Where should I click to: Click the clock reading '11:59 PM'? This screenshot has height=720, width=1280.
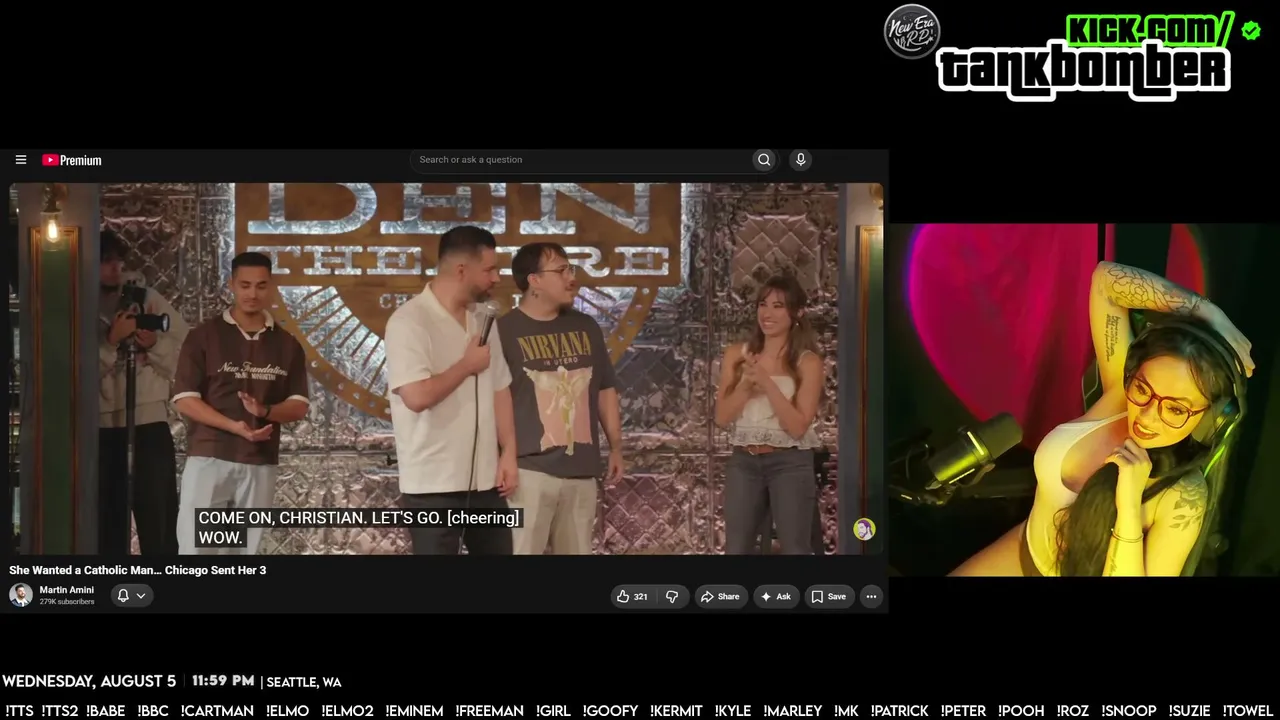223,681
